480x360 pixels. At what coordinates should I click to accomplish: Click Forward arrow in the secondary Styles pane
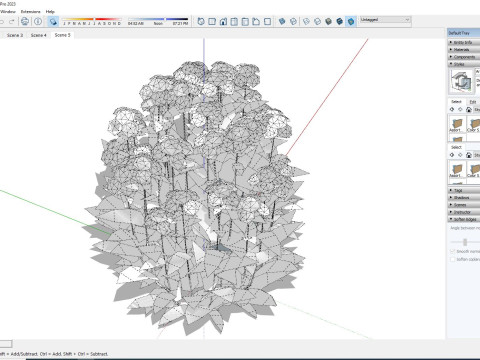point(460,155)
